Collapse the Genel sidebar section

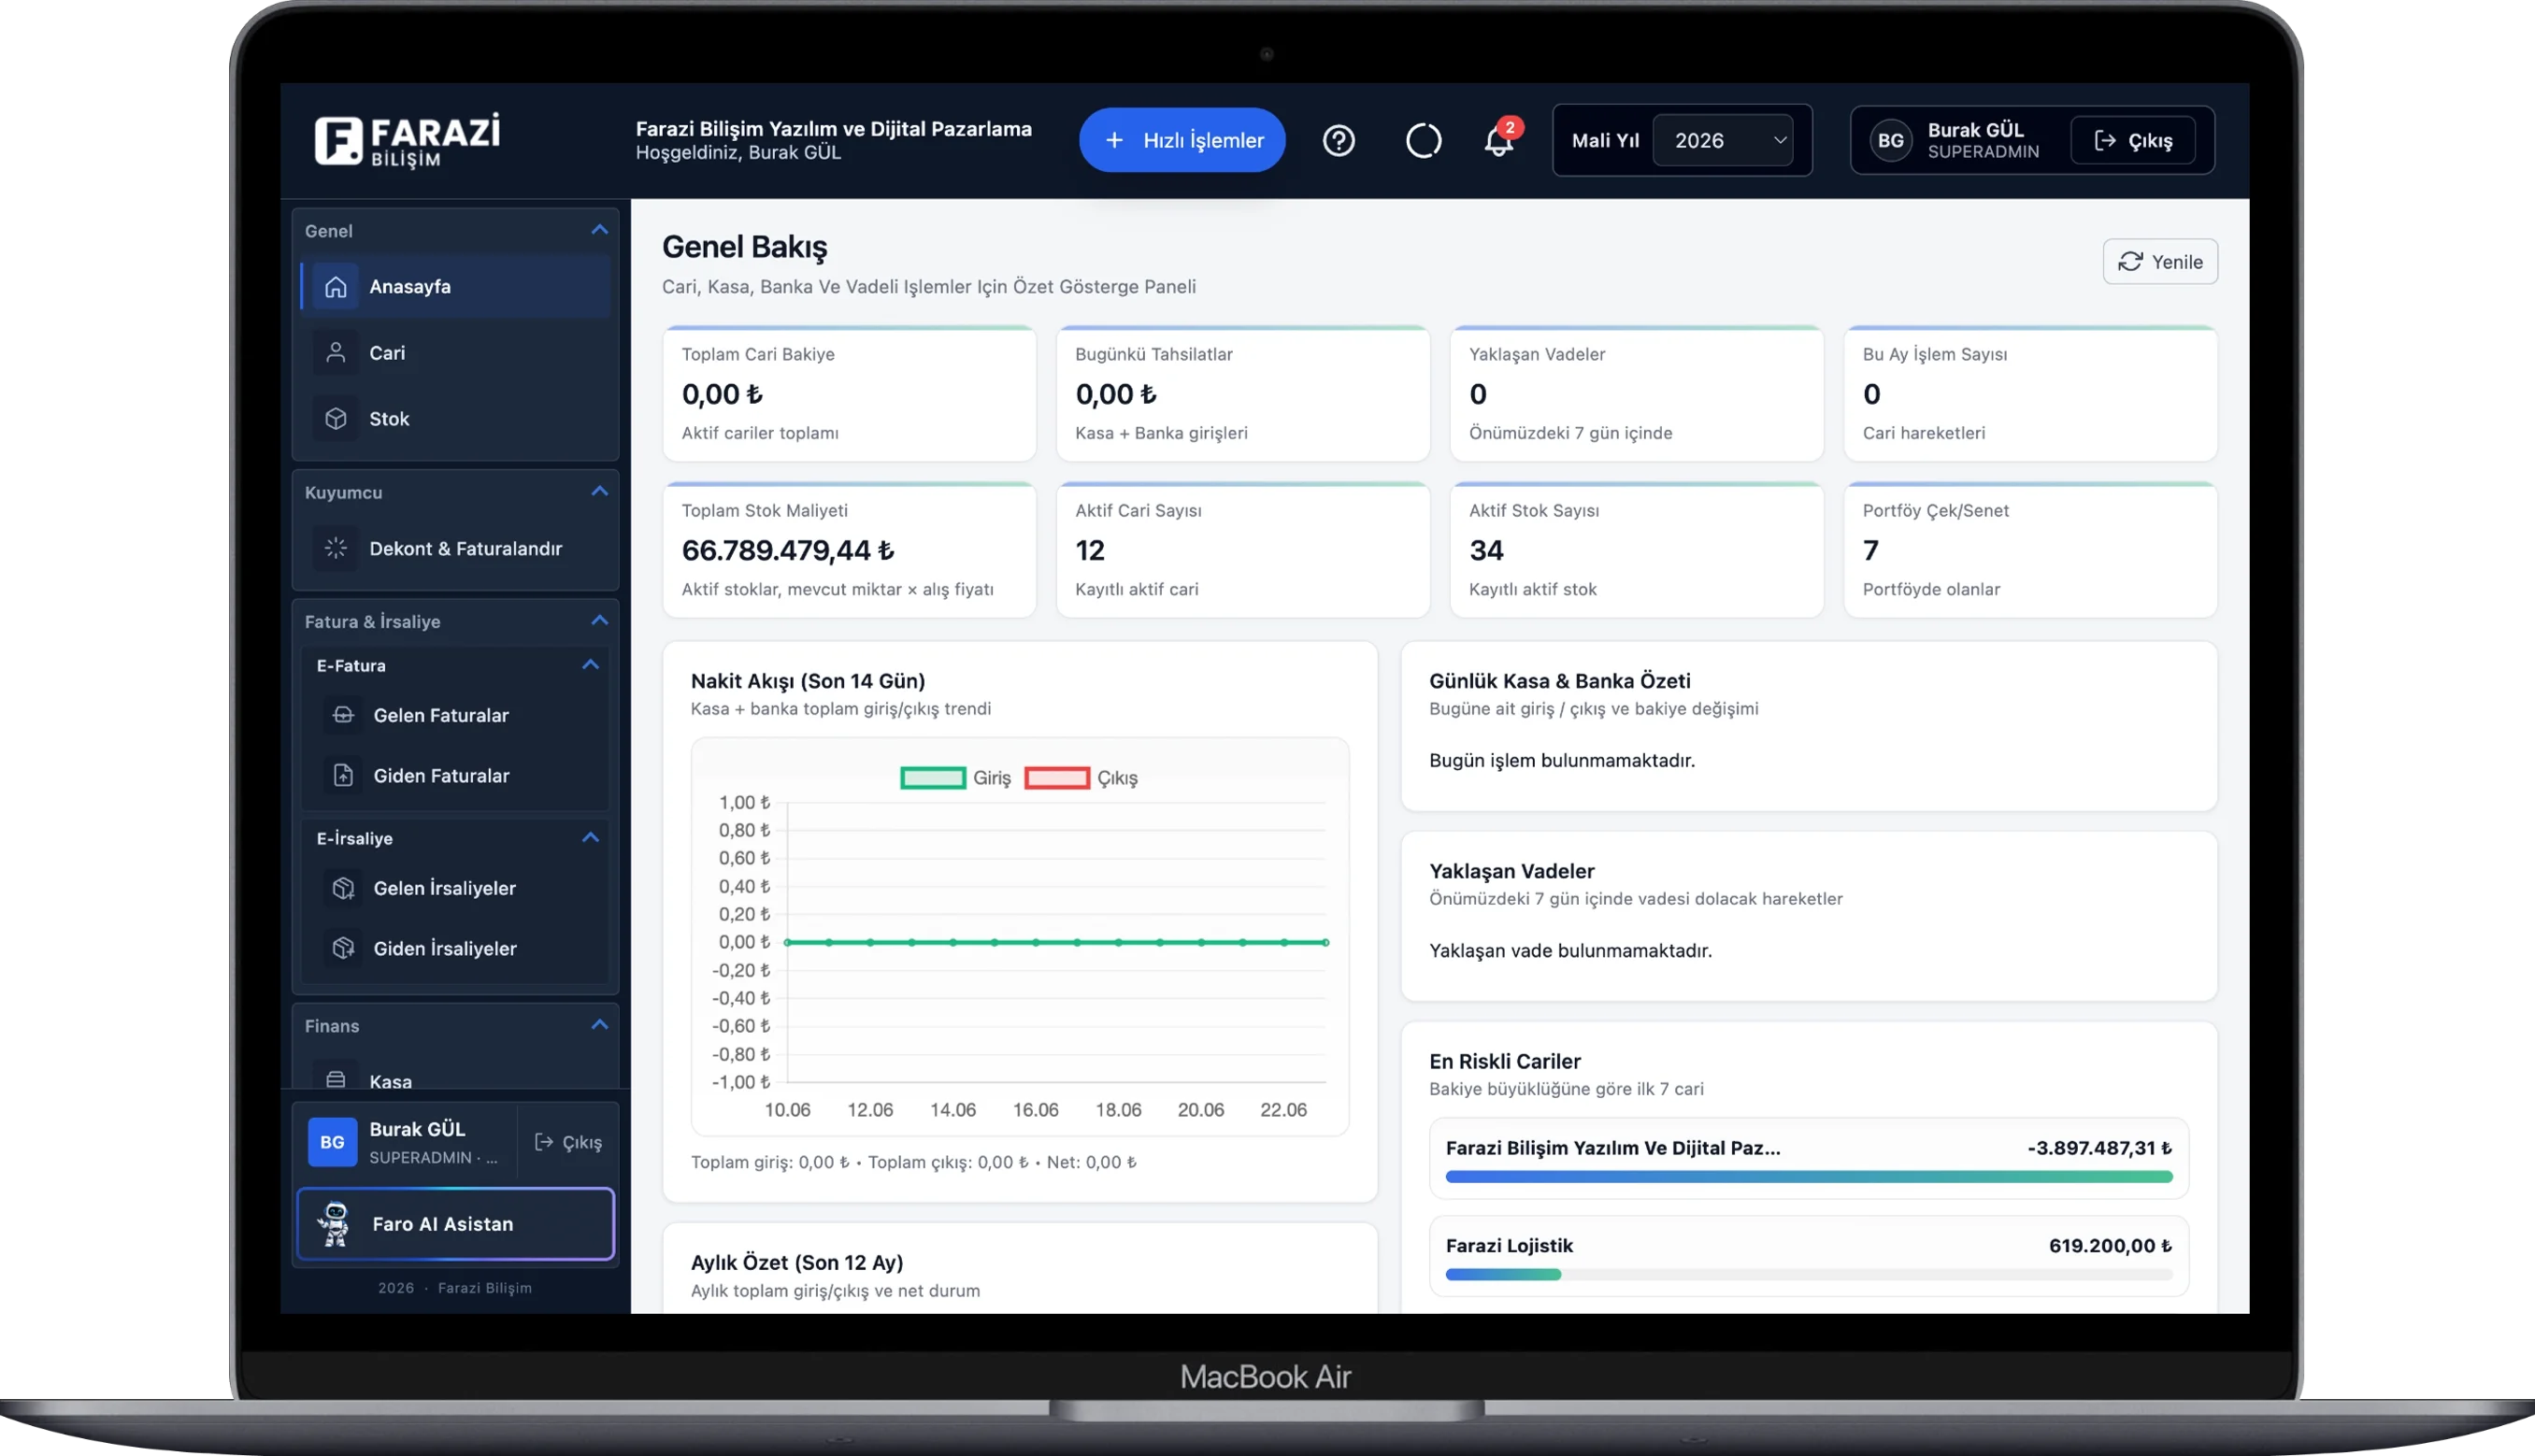(x=599, y=230)
